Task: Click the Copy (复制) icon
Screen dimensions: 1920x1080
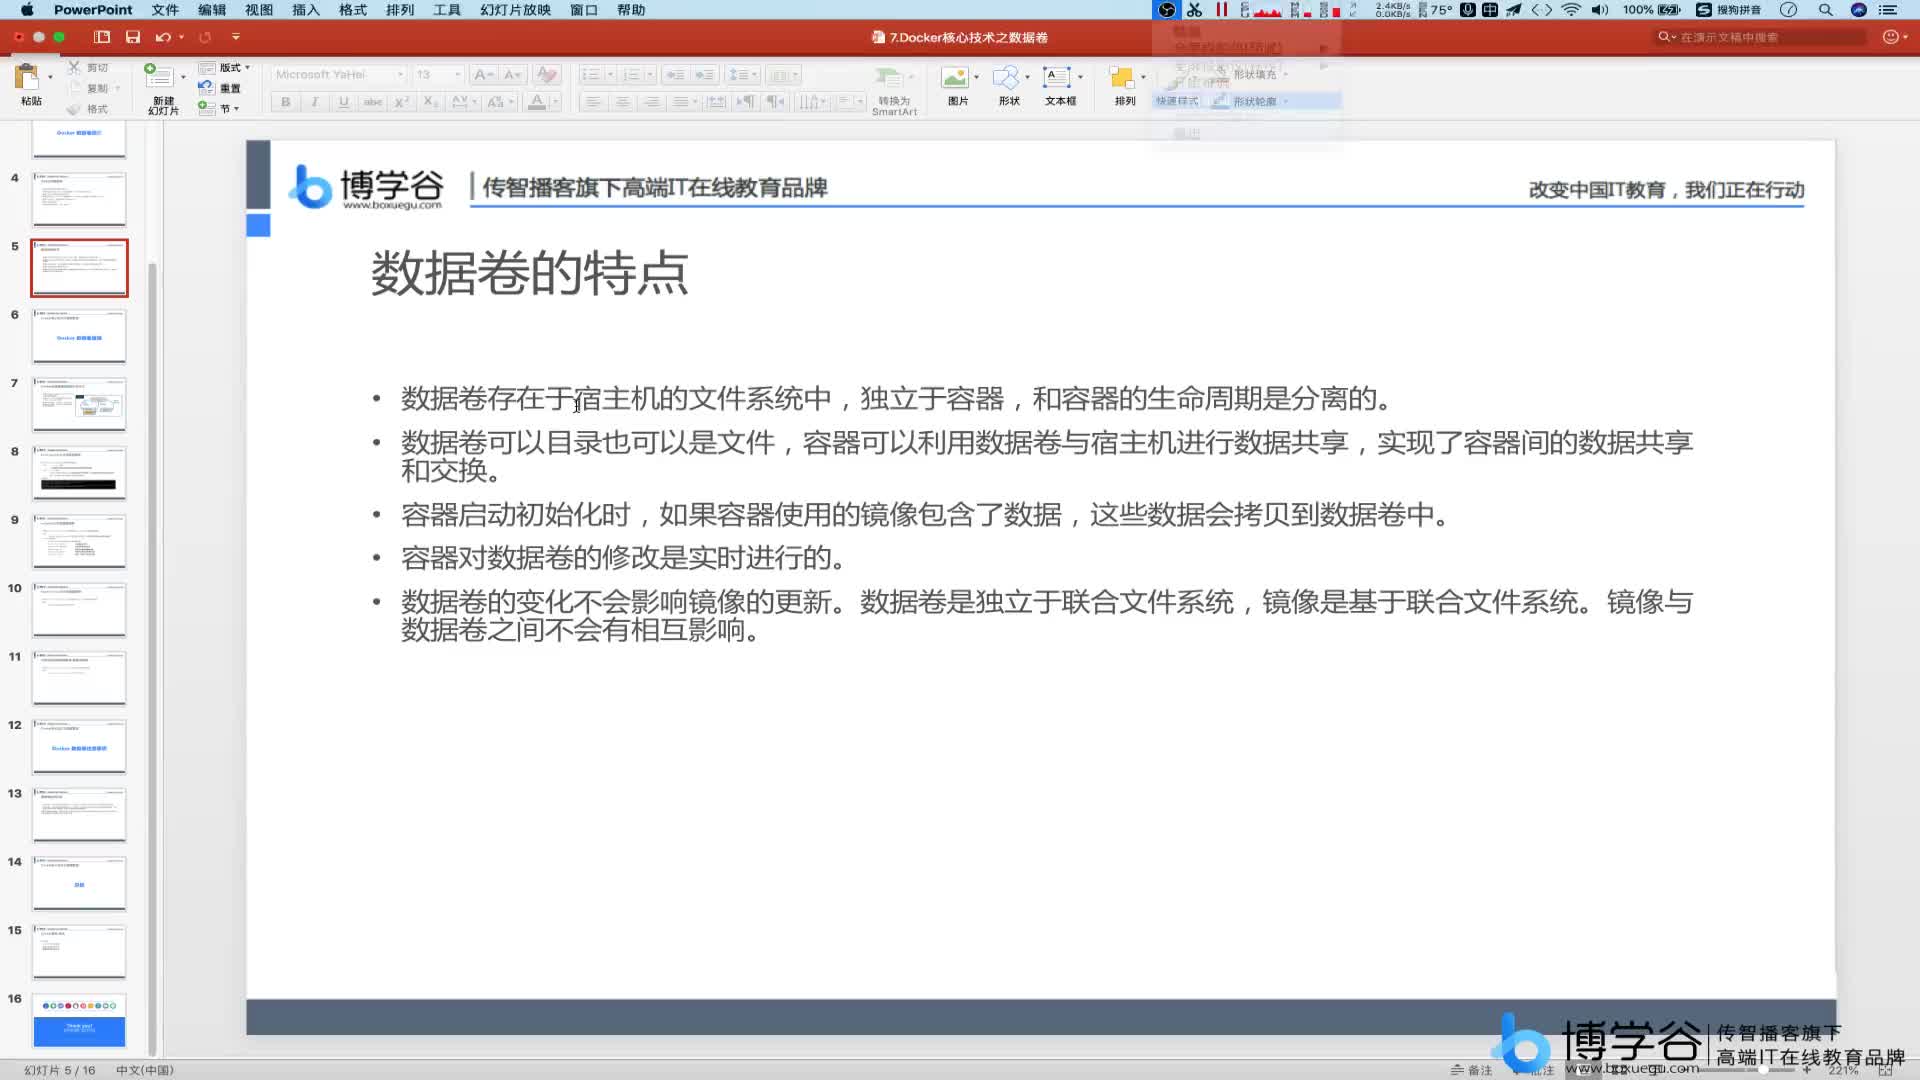Action: point(75,88)
